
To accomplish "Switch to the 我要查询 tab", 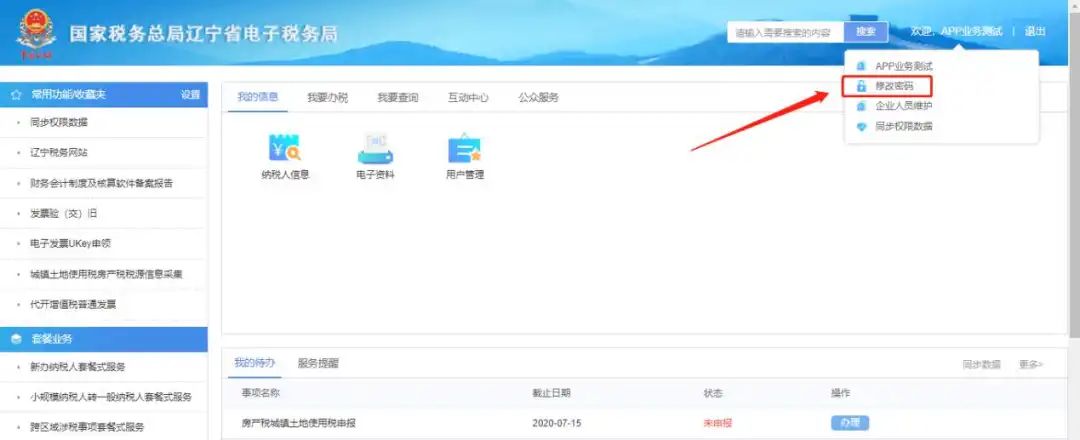I will click(x=397, y=98).
